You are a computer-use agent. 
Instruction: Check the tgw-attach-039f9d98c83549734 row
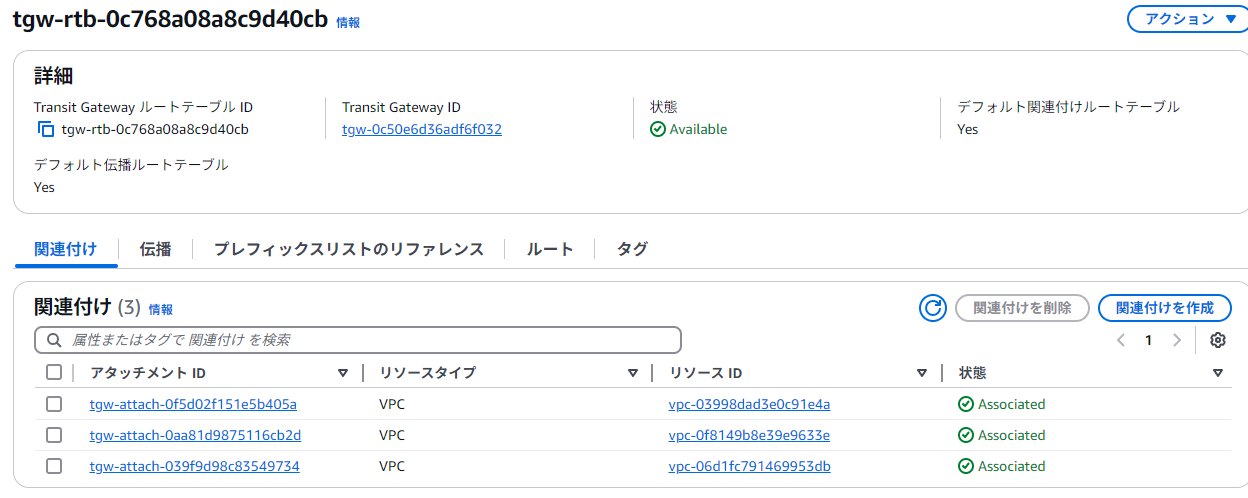tap(54, 466)
